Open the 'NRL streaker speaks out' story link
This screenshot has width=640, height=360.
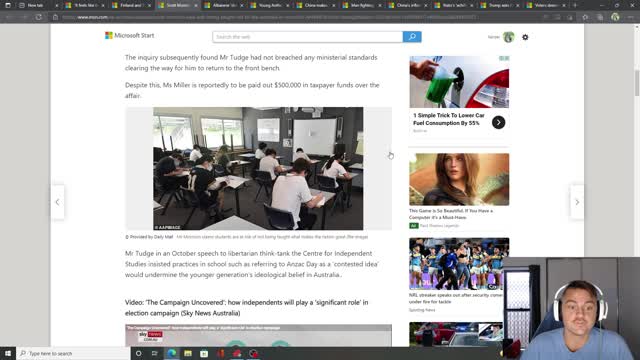click(456, 298)
